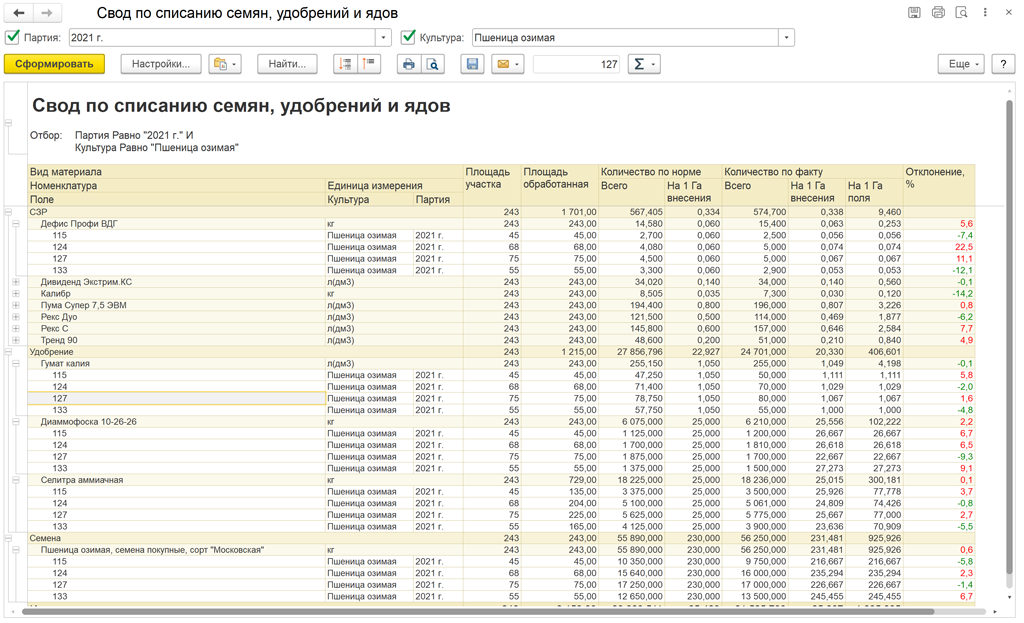Click the numeric field showing 127

click(x=577, y=64)
